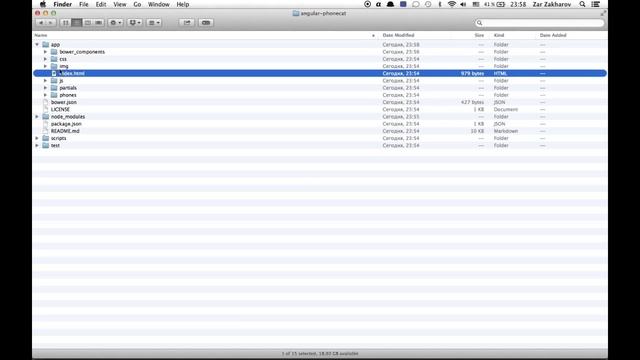Open the Window menu

[x=159, y=4]
